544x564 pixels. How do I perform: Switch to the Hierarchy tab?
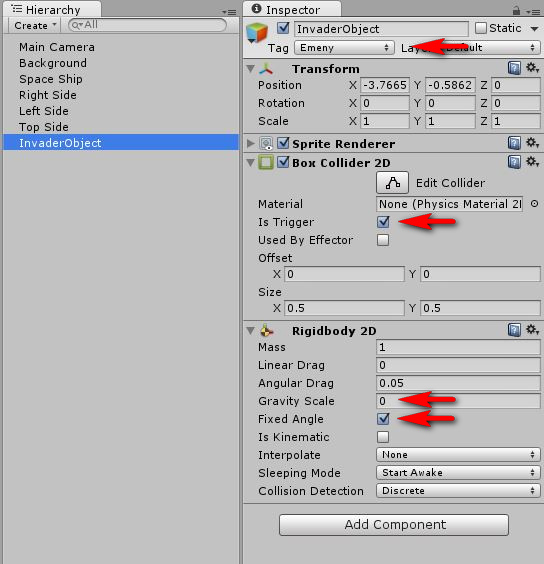point(51,10)
